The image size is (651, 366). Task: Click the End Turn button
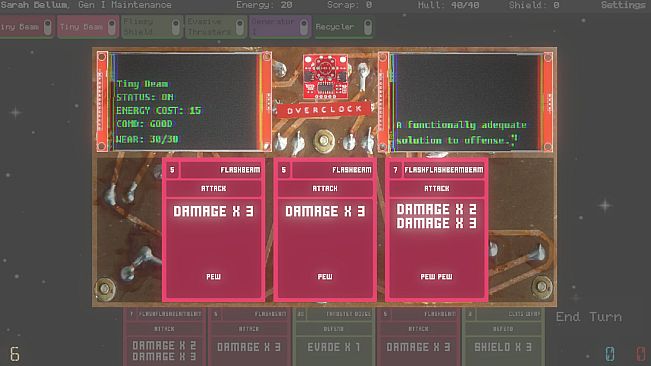point(589,317)
